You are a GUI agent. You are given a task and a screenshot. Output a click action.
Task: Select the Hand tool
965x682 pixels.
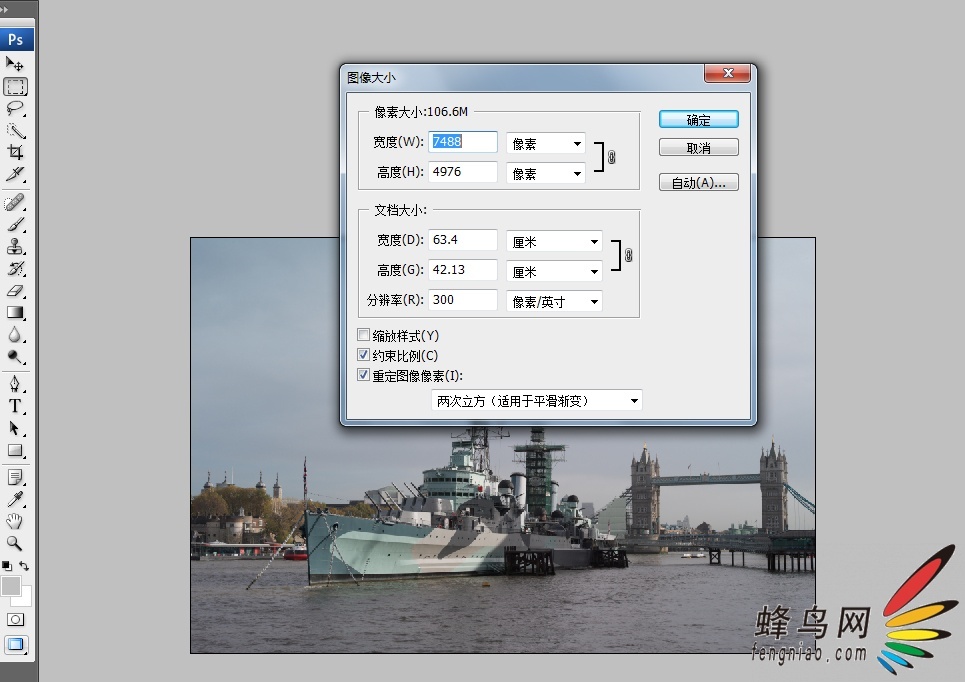tap(15, 521)
